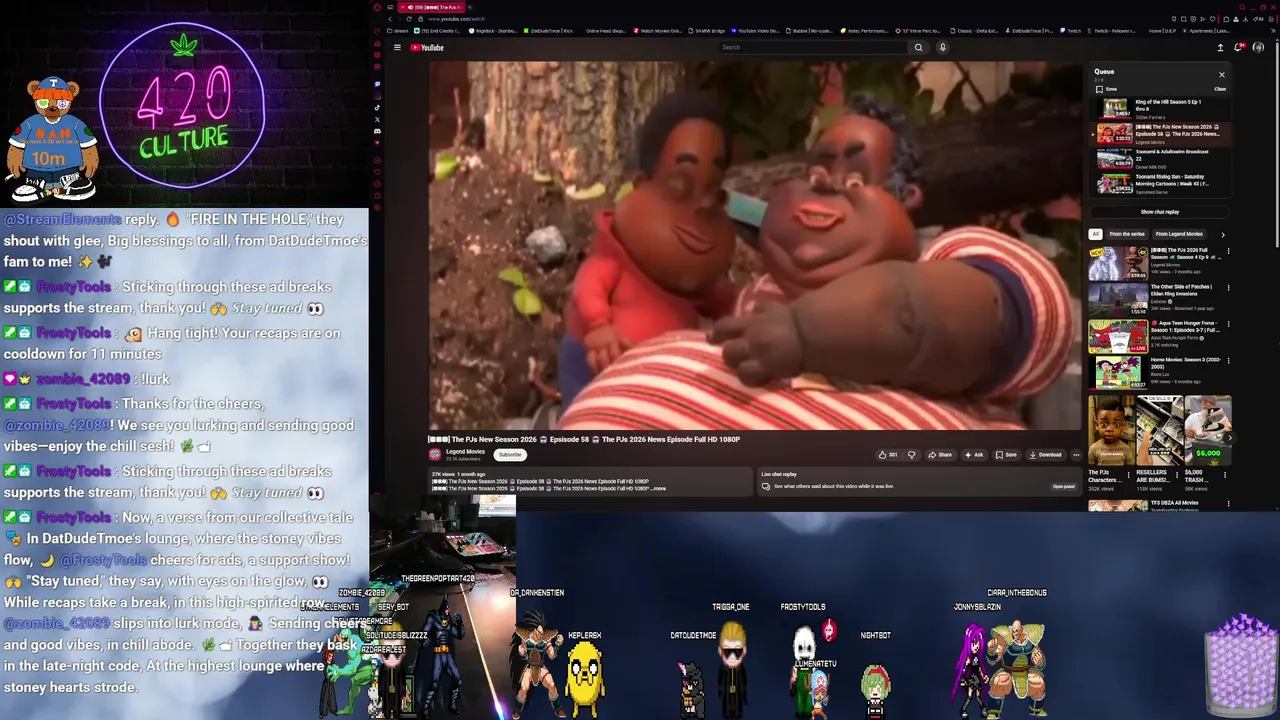Open options for Aqua Teen Hunger Force video
Screen dimensions: 1280x720
point(1228,324)
